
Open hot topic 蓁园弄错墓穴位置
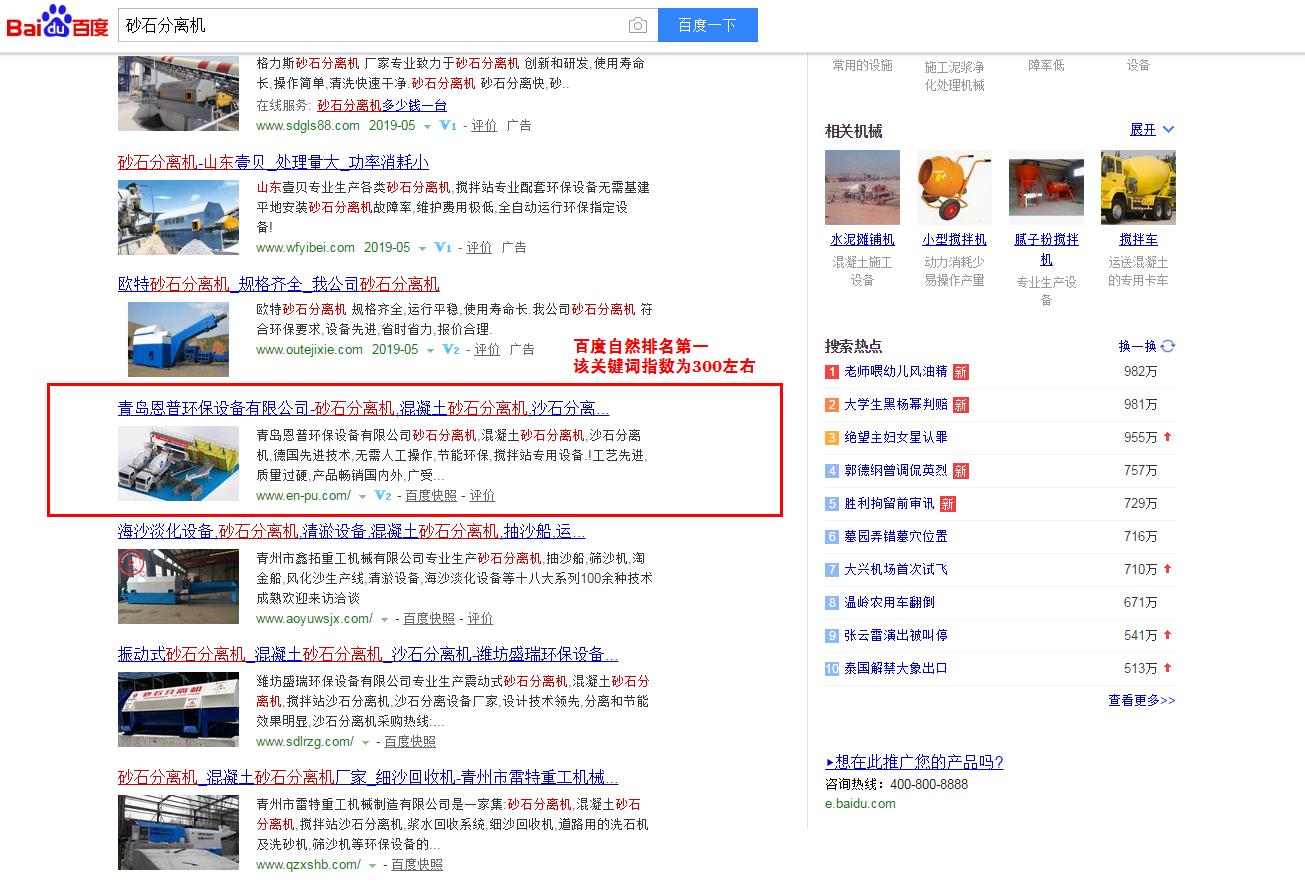(895, 537)
